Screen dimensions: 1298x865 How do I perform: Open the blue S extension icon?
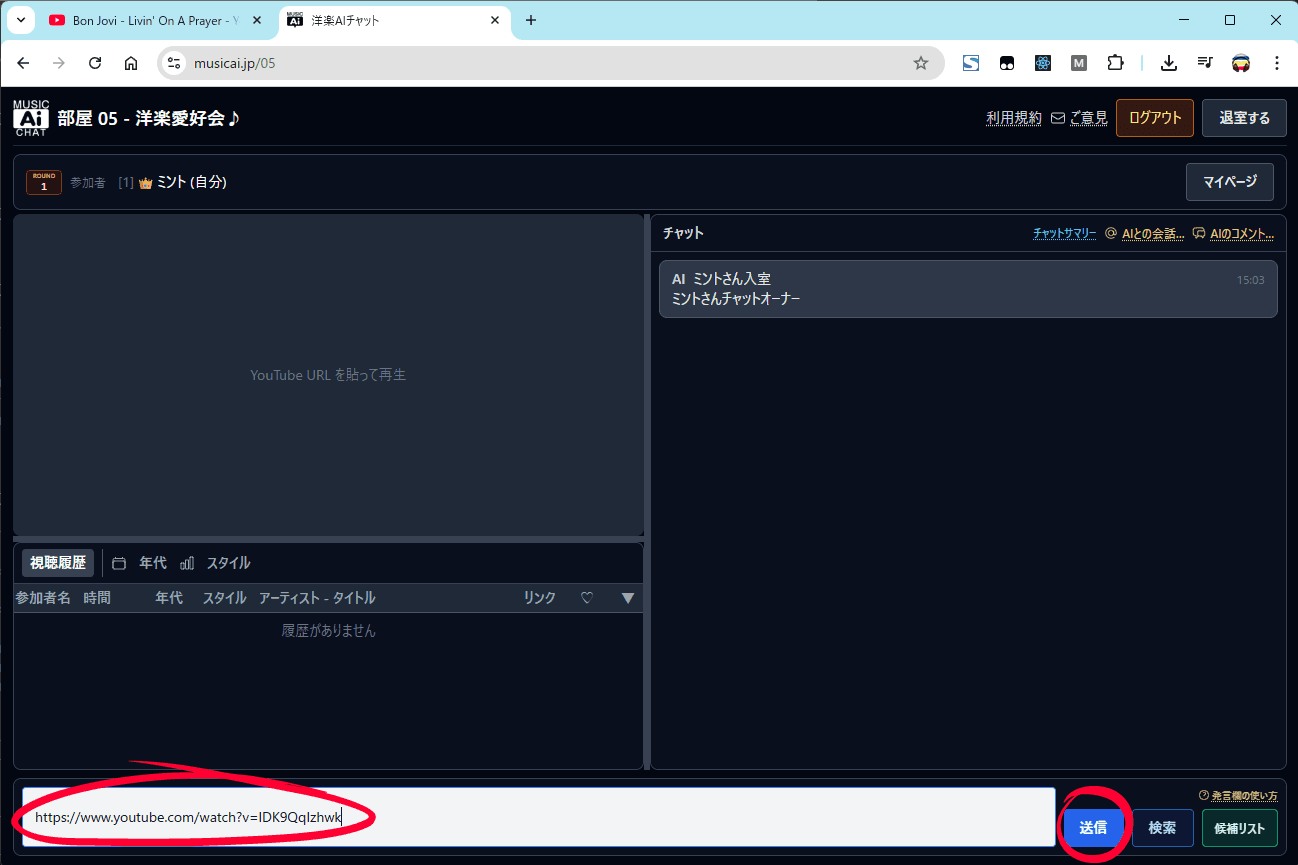[x=971, y=63]
